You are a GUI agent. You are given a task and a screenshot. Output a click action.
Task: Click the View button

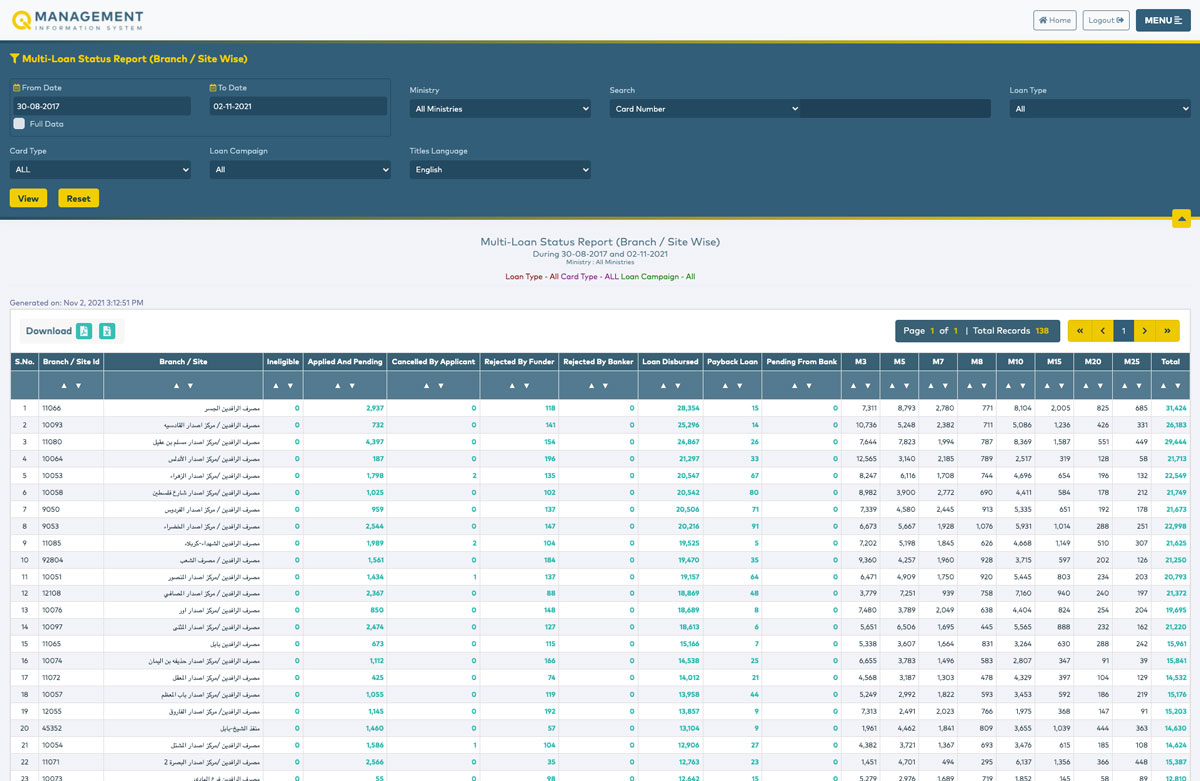point(28,198)
